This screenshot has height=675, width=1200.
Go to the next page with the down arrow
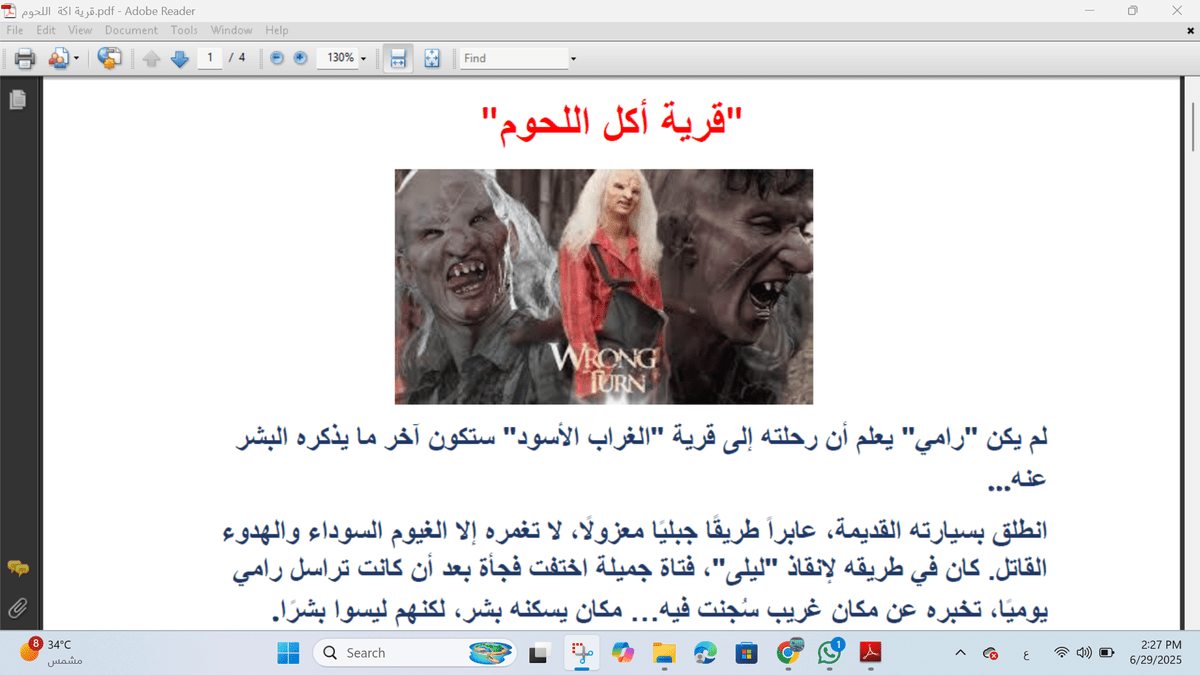click(180, 58)
